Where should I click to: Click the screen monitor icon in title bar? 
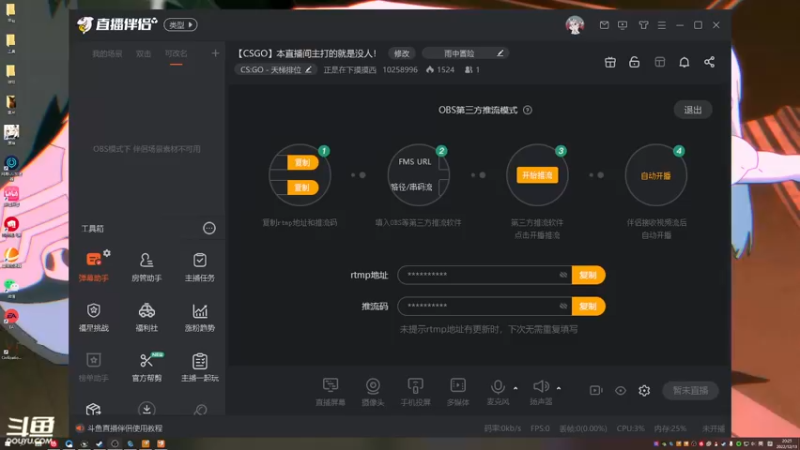point(622,25)
